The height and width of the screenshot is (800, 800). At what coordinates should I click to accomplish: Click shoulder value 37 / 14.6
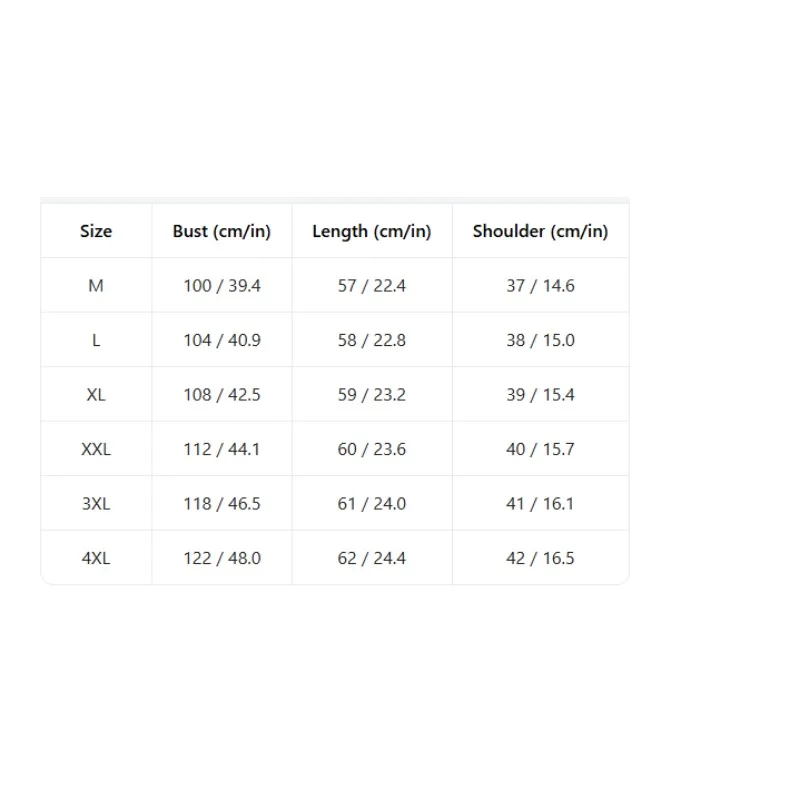[x=540, y=286]
